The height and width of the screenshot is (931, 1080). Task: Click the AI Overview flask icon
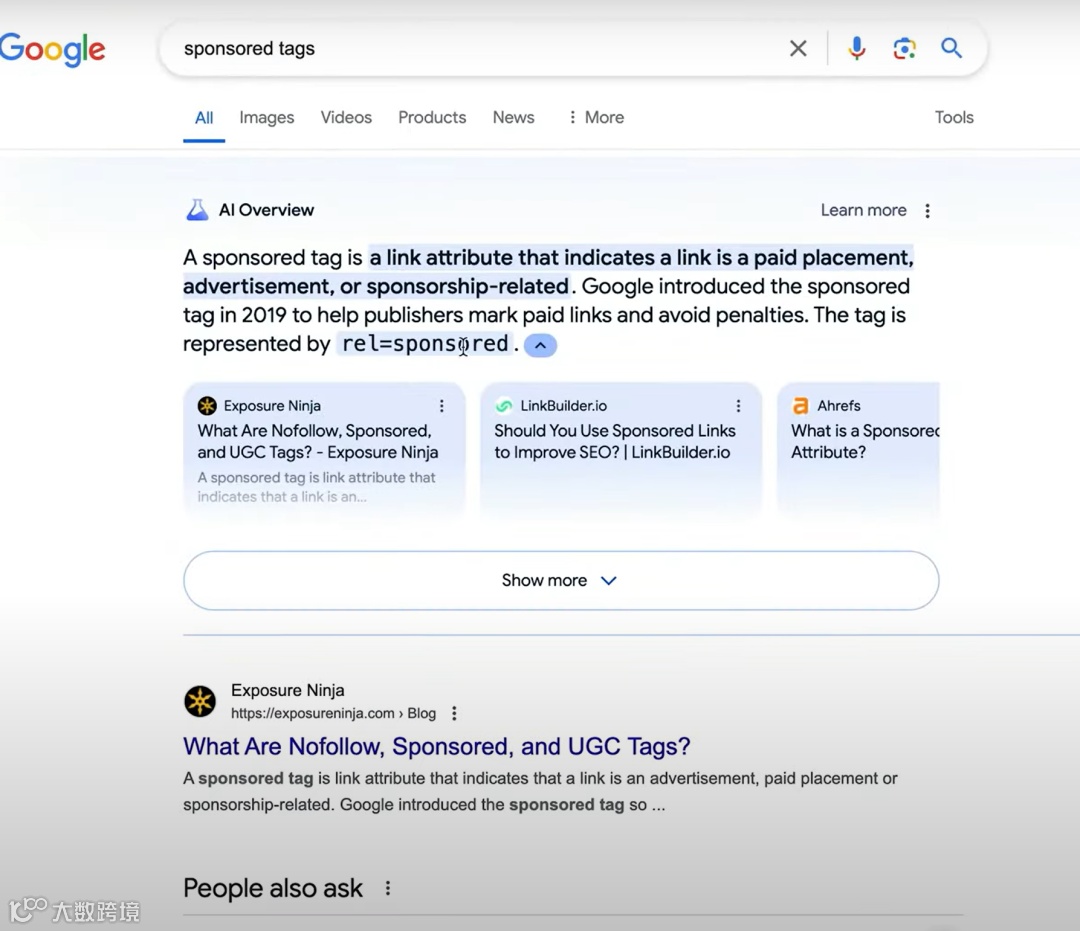197,210
